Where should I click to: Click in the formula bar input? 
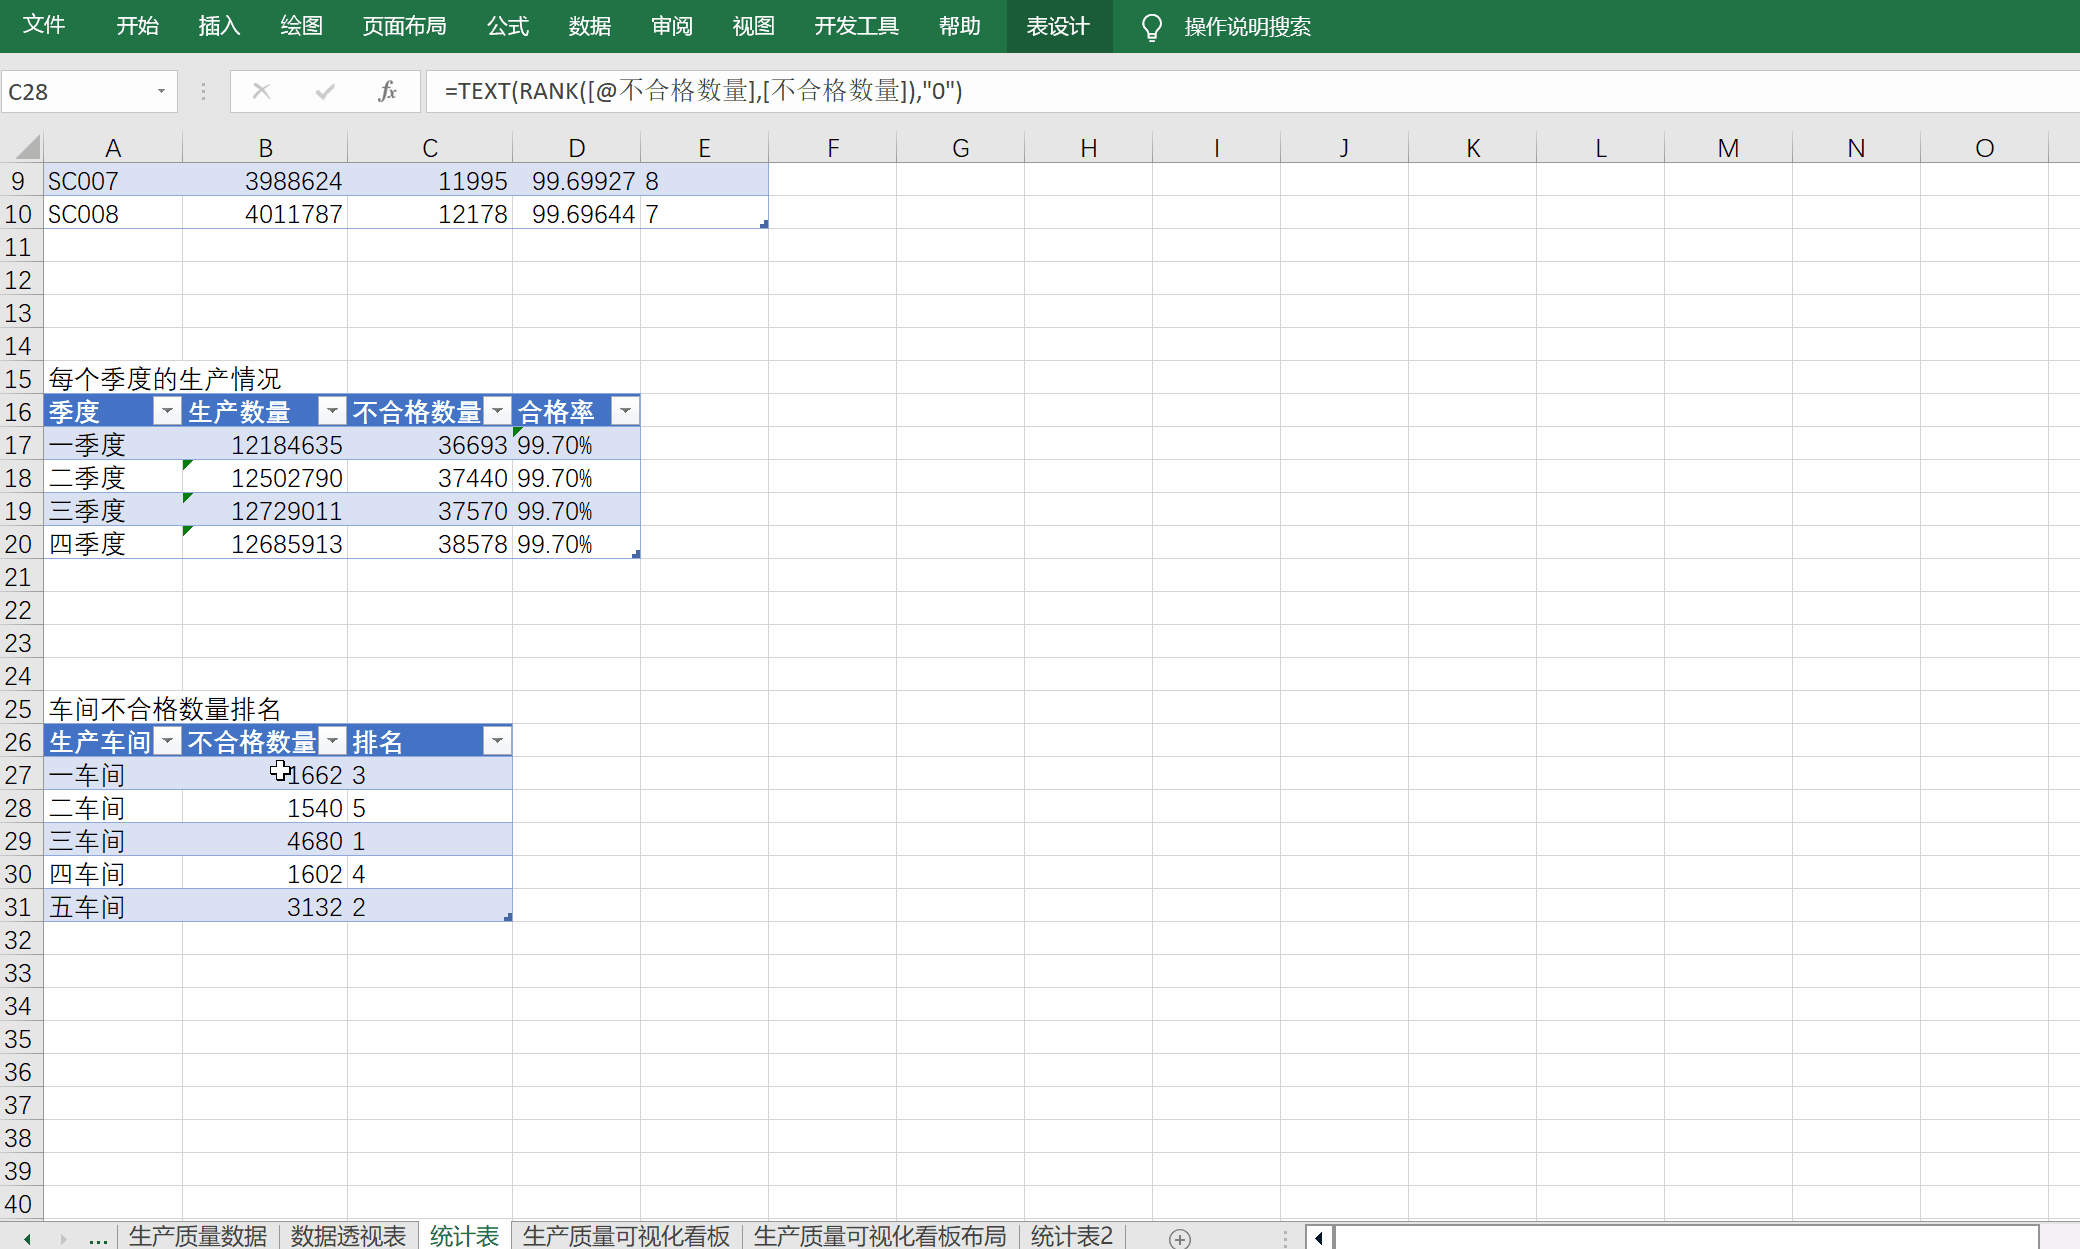click(1200, 91)
